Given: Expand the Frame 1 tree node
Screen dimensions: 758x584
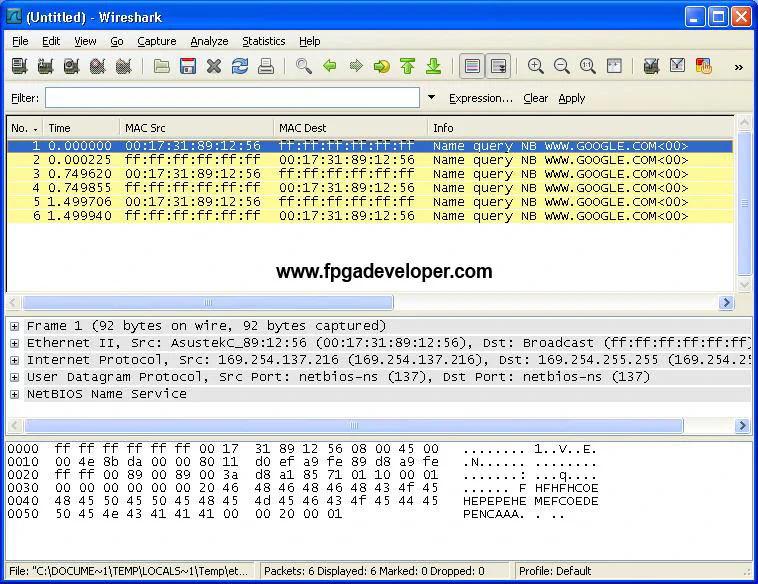Looking at the screenshot, I should click(x=14, y=326).
